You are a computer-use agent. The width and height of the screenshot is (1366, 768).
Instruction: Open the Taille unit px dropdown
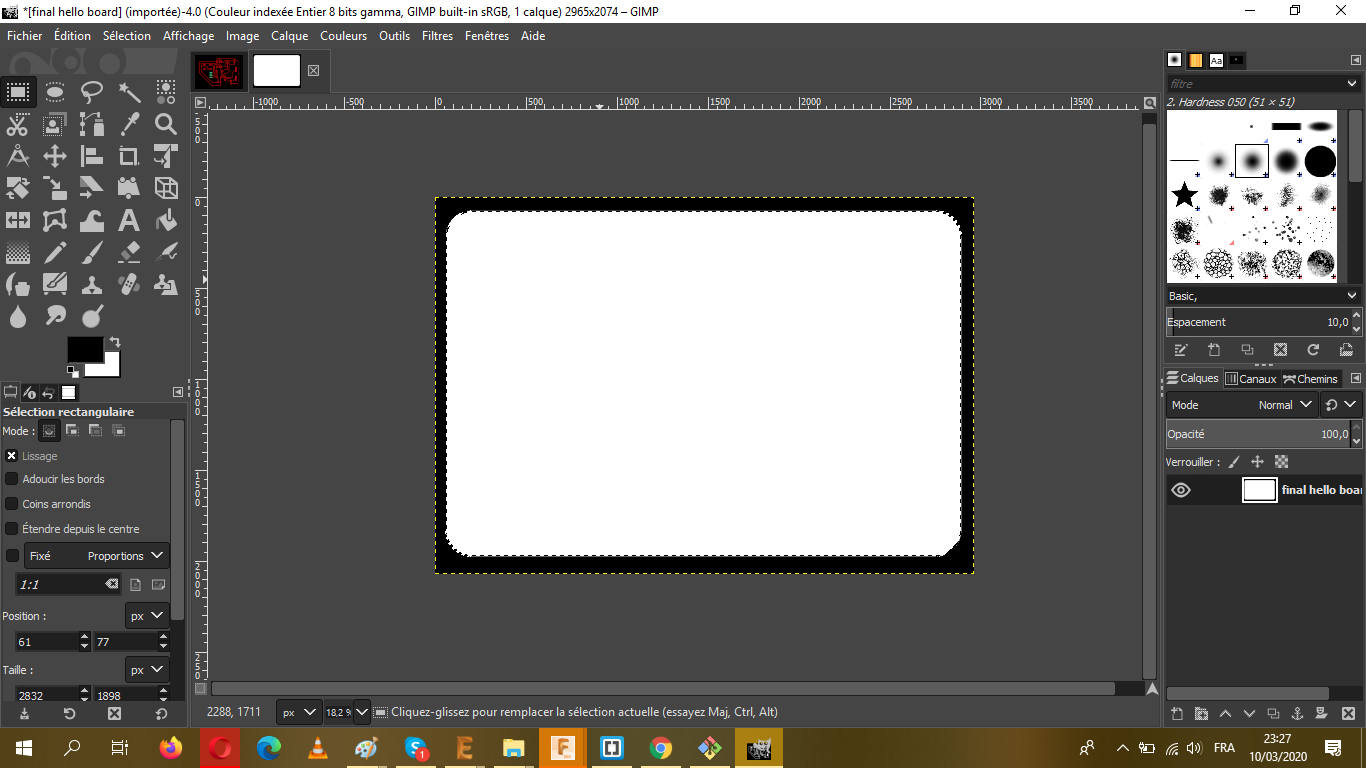tap(146, 670)
